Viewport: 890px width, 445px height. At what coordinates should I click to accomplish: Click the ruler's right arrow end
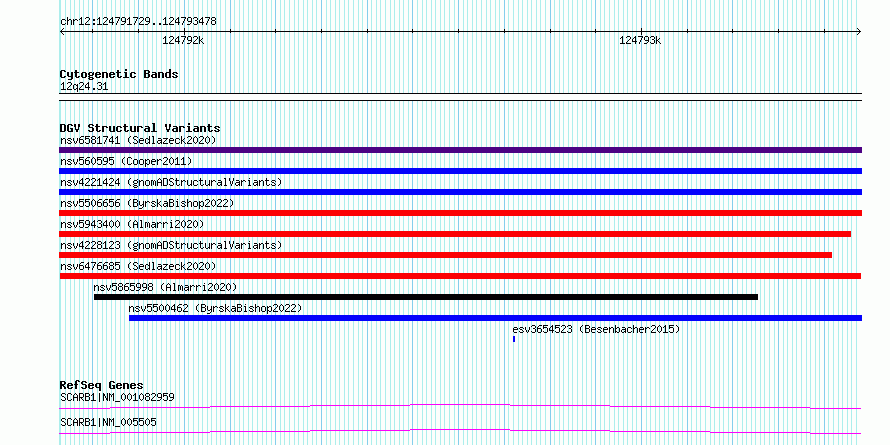[x=859, y=31]
